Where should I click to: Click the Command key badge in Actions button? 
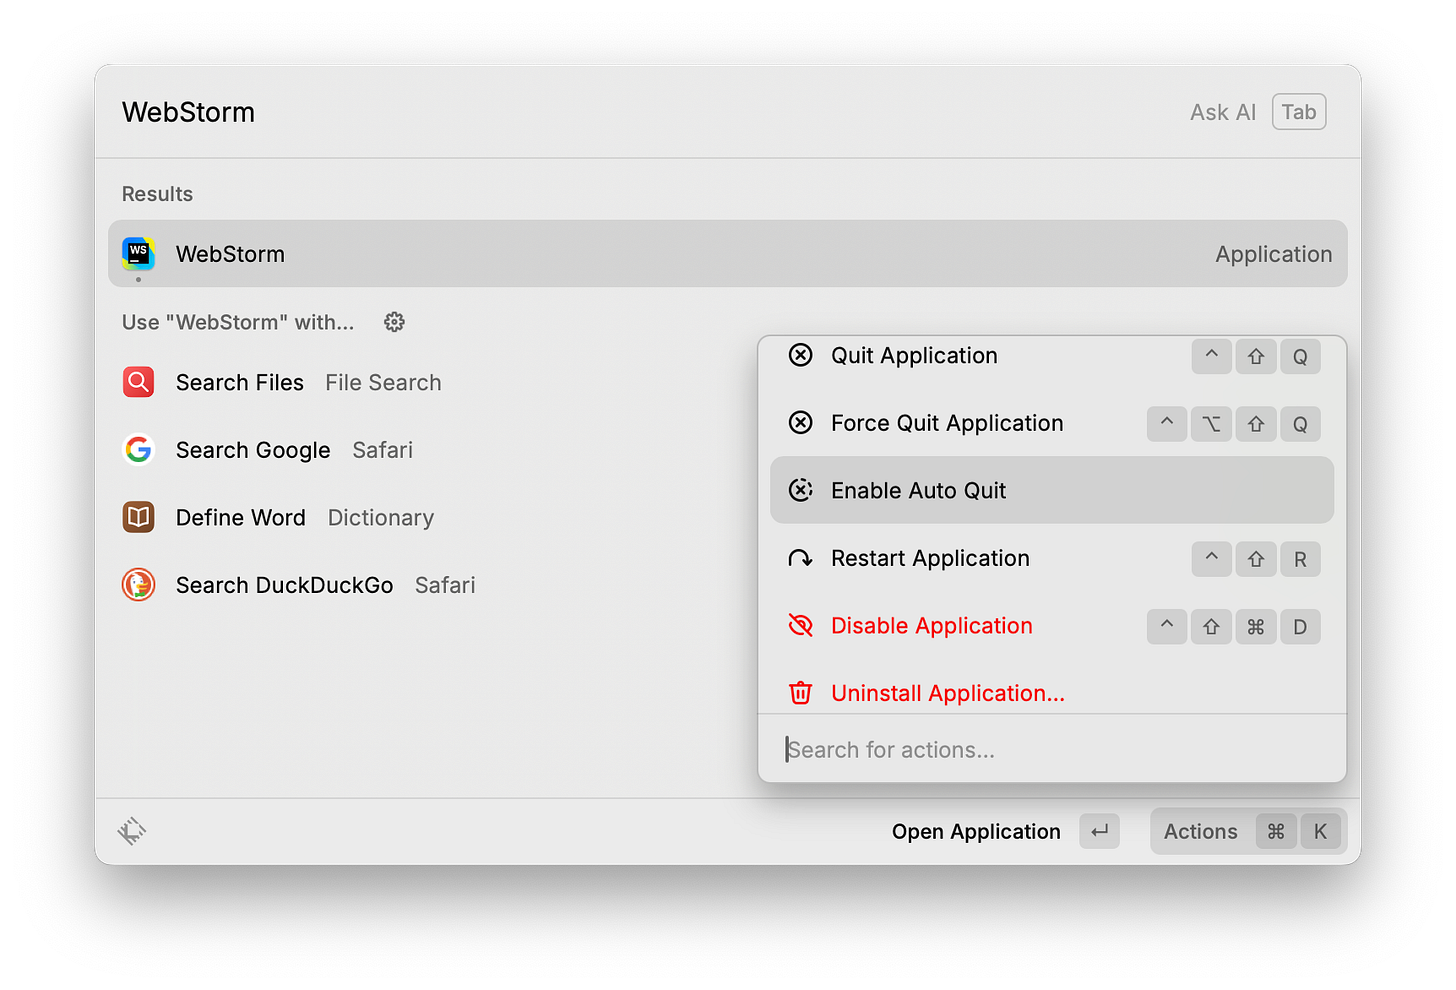(x=1276, y=831)
